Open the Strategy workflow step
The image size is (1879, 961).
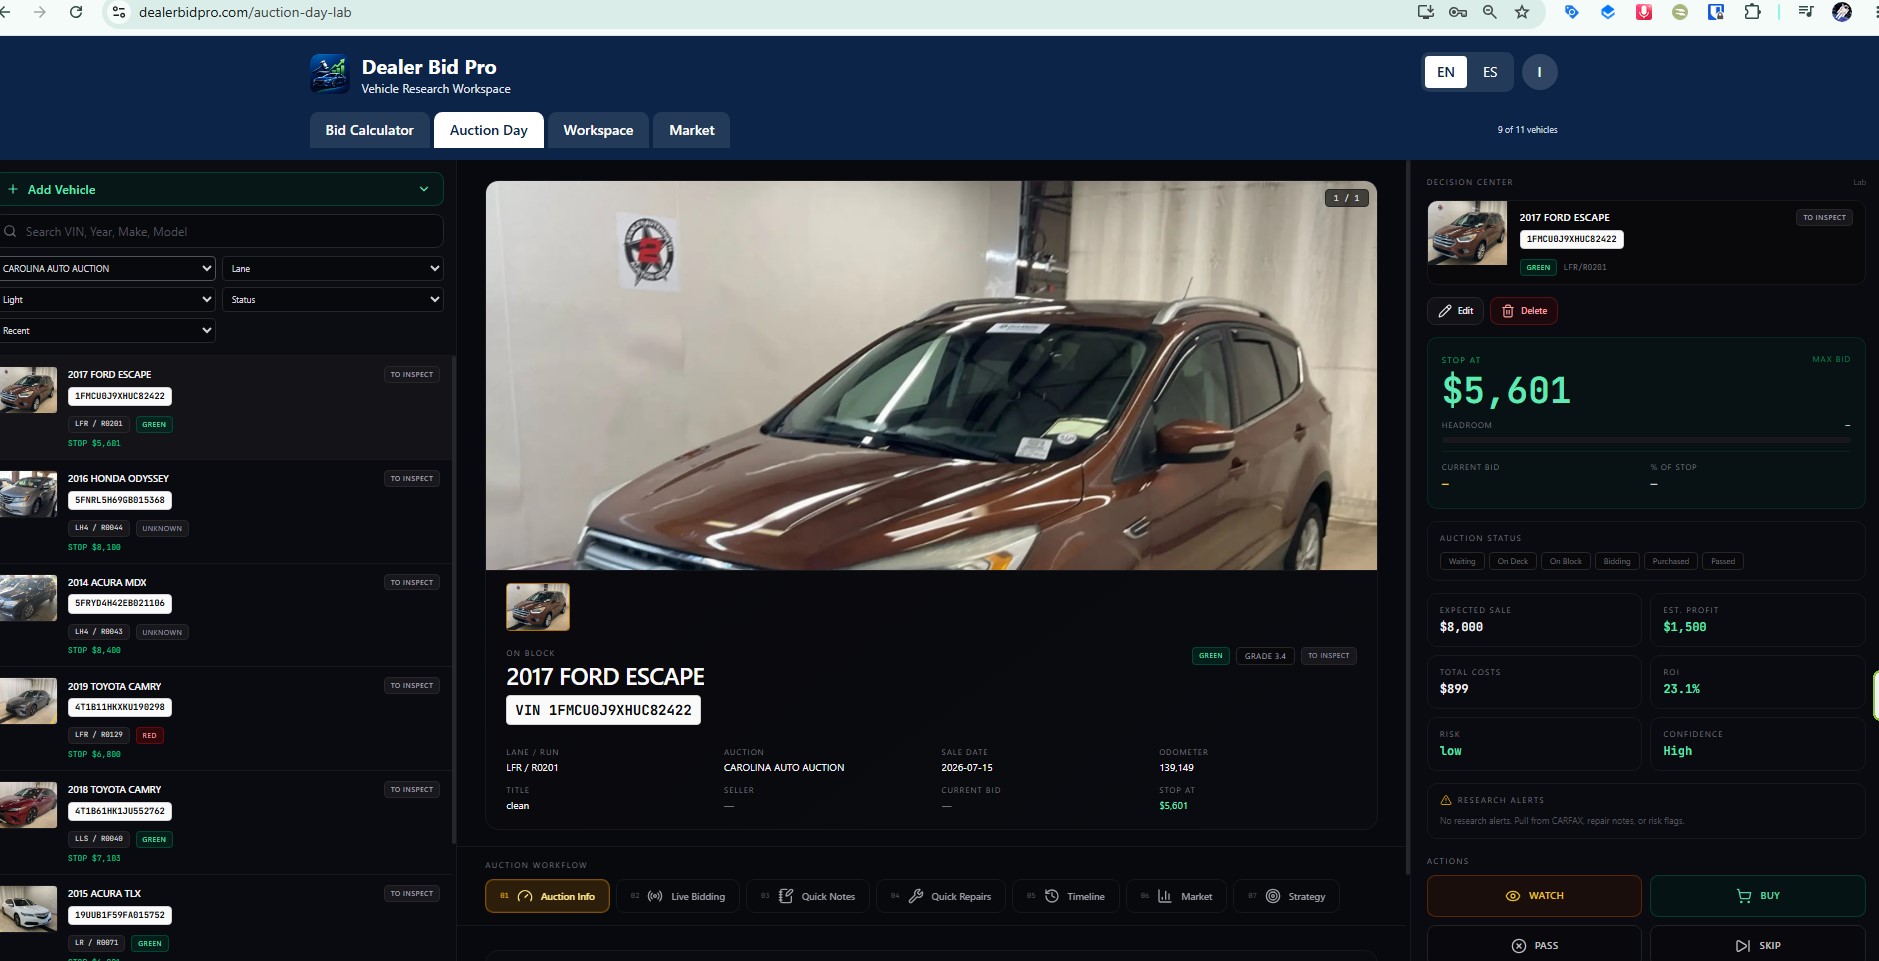pos(1286,896)
